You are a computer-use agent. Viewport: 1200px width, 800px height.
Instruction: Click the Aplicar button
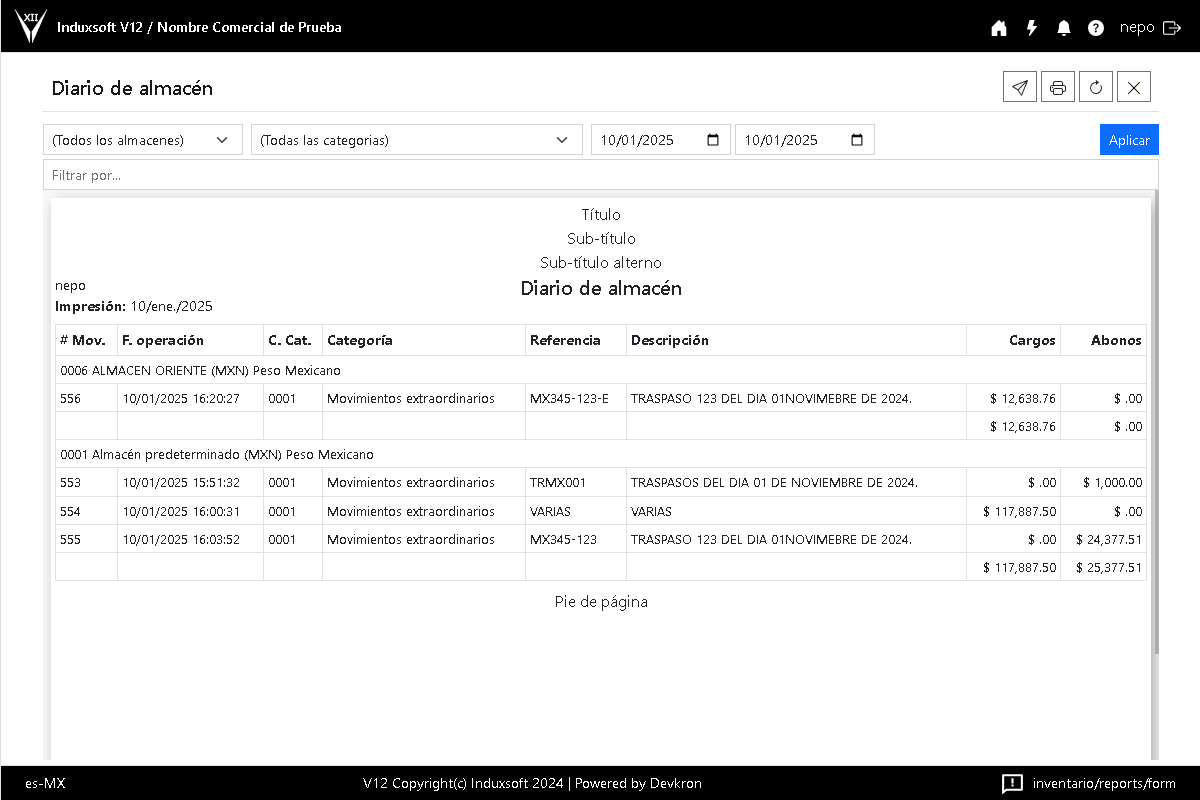[x=1129, y=140]
